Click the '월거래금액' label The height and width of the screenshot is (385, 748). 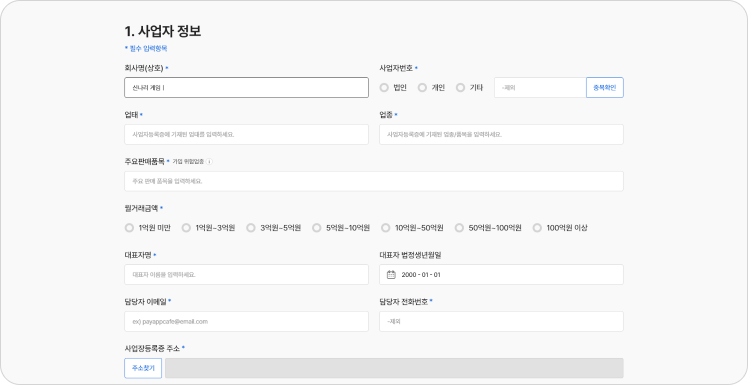[x=141, y=208]
